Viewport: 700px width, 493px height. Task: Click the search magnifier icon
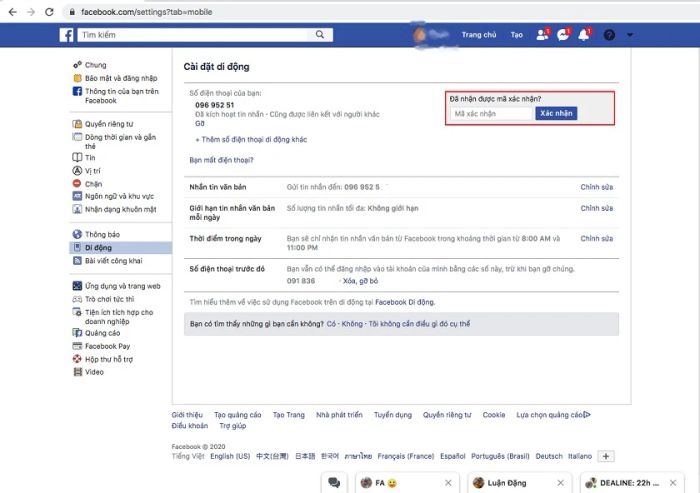click(320, 34)
